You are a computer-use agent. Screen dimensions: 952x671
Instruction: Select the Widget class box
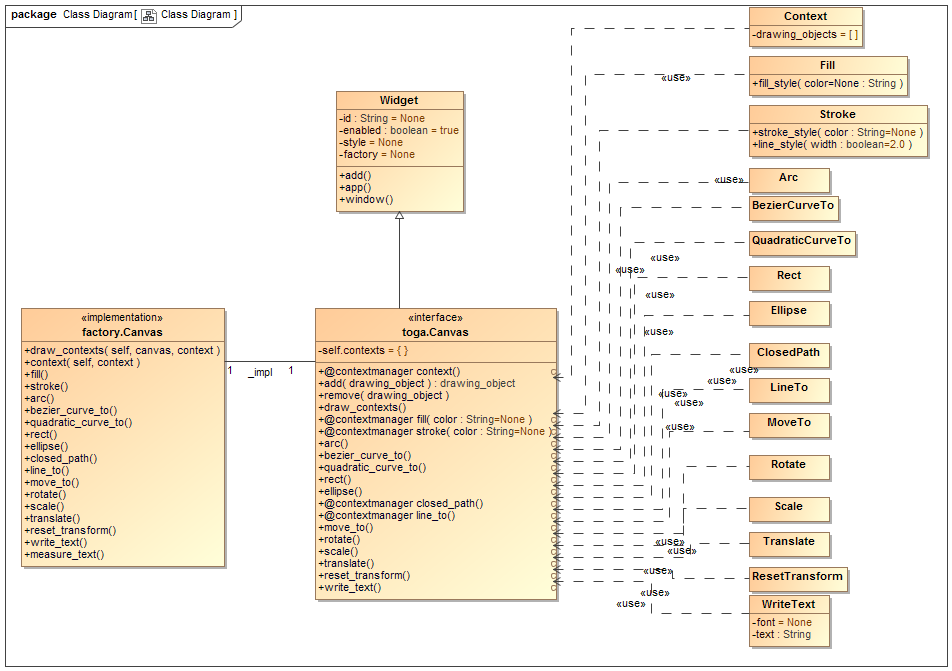(398, 100)
